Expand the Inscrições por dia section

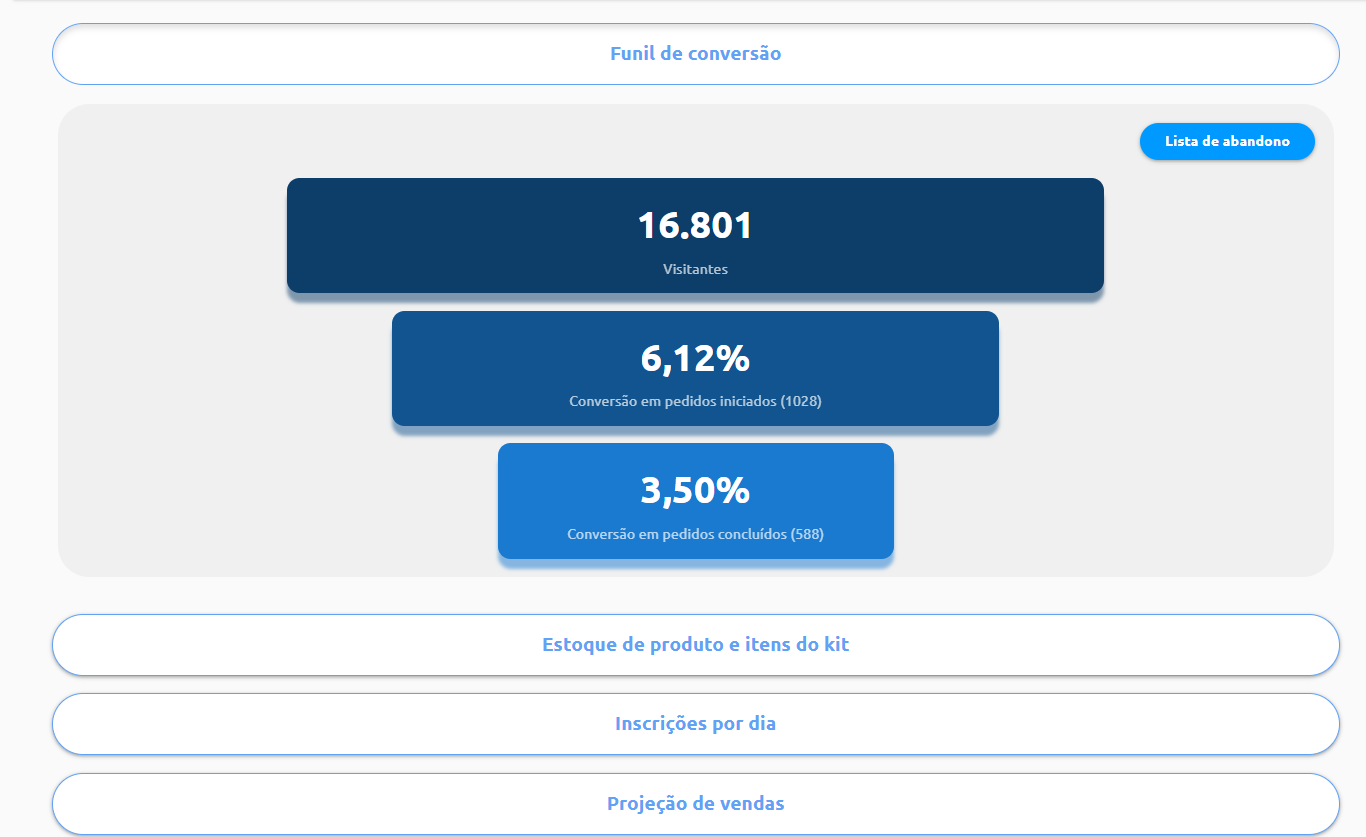tap(695, 724)
